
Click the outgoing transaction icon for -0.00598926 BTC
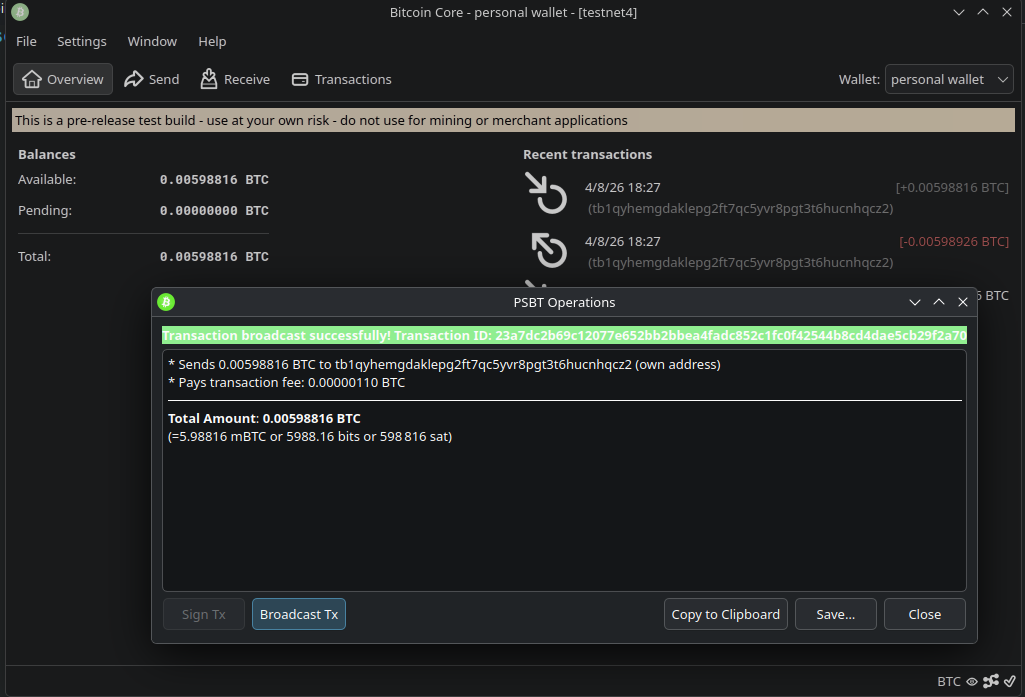click(548, 250)
